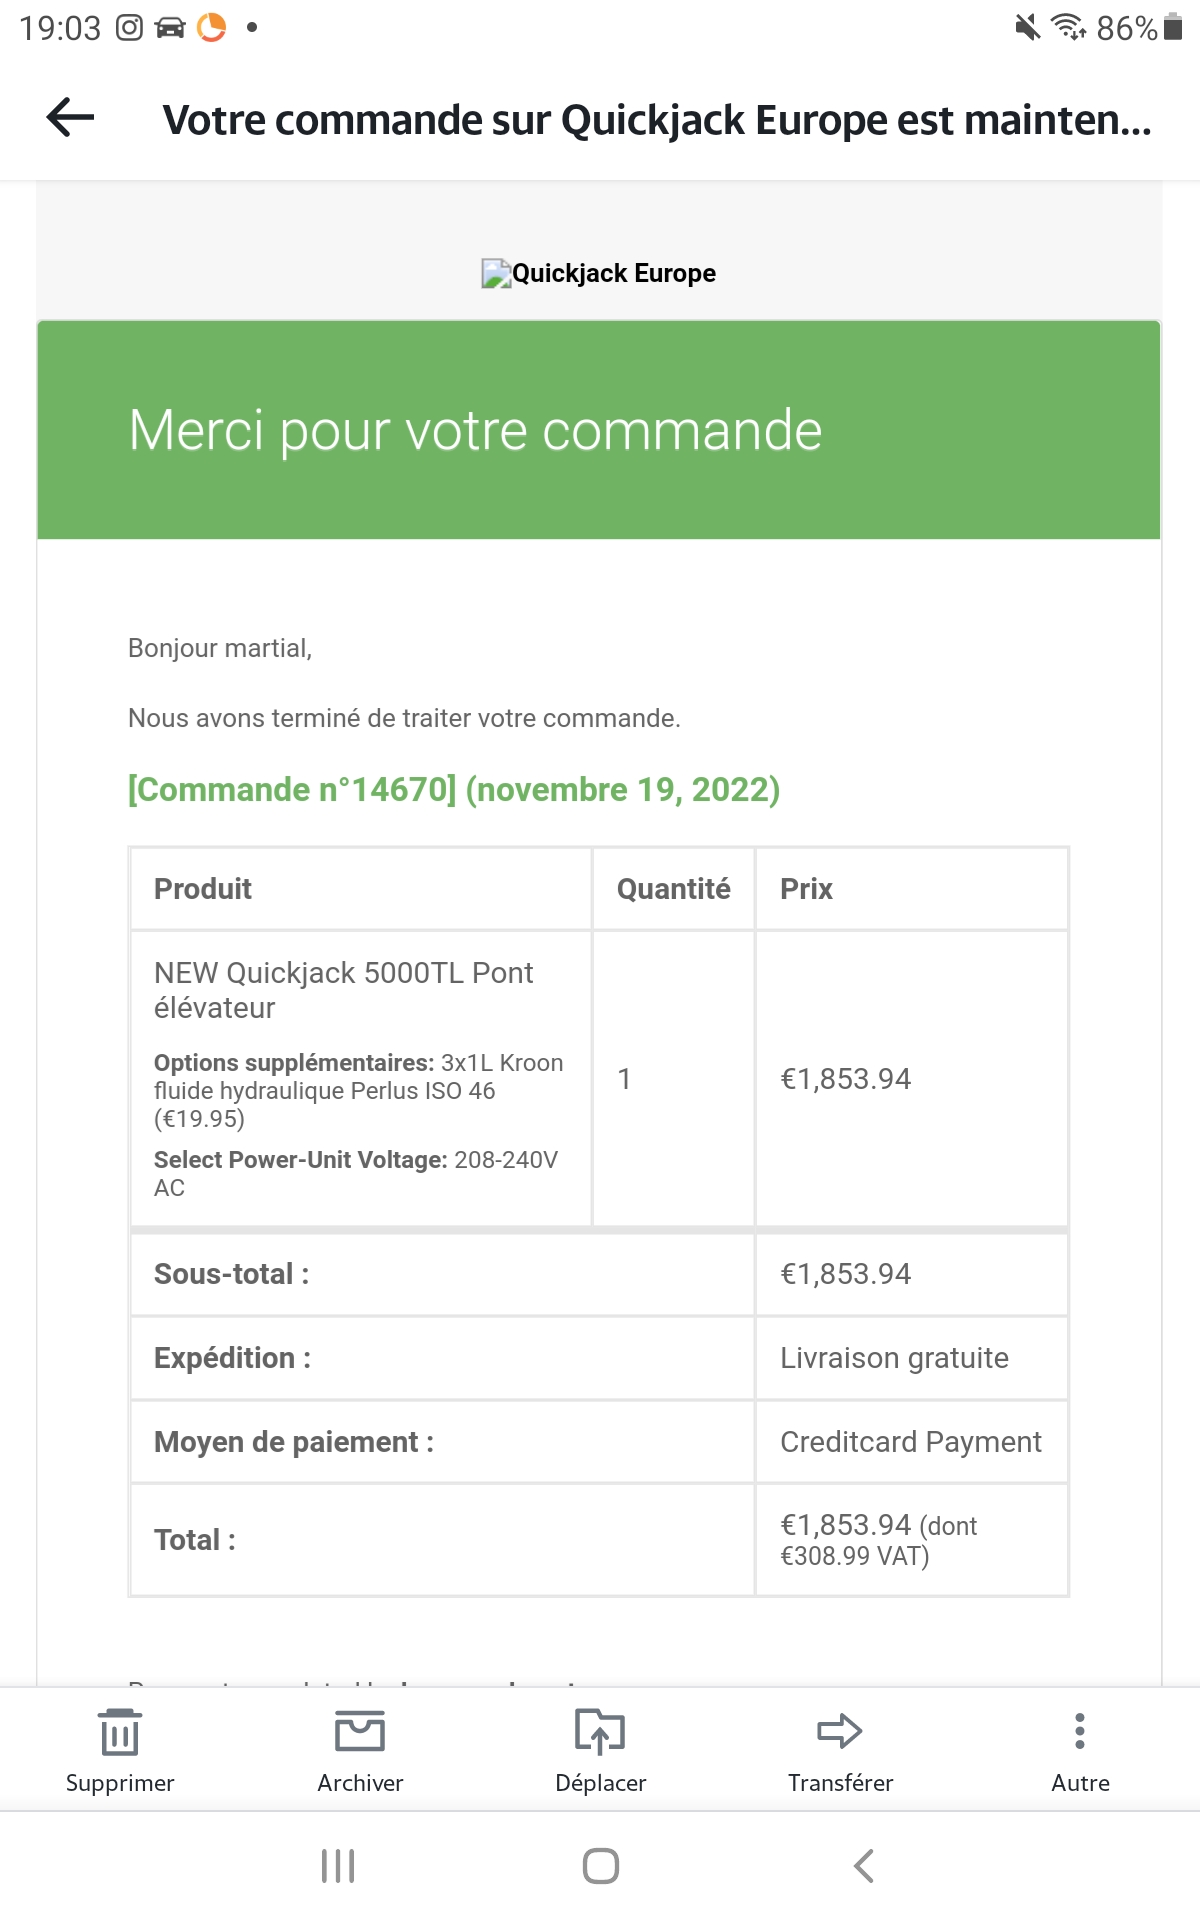Tap the battery percentage indicator
1200x1920 pixels.
point(1139,27)
